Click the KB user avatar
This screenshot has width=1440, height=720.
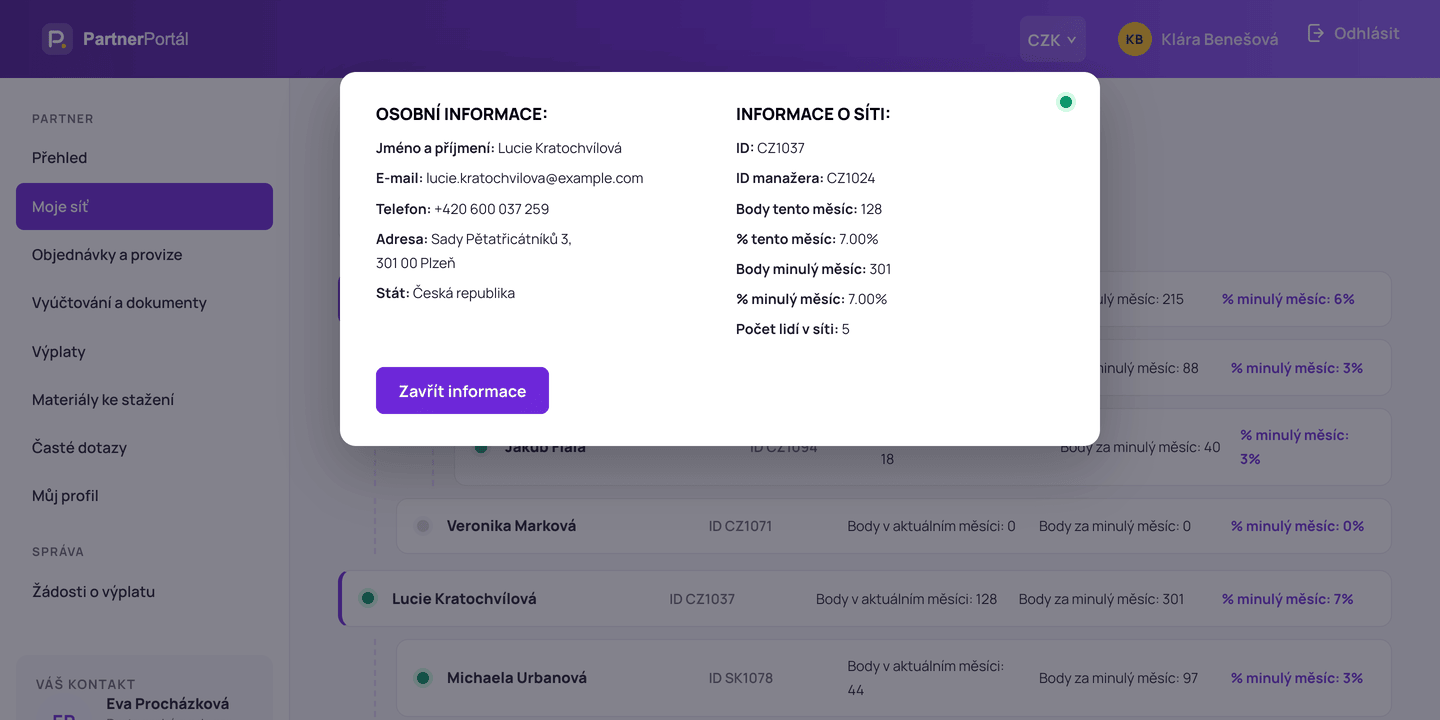coord(1134,39)
